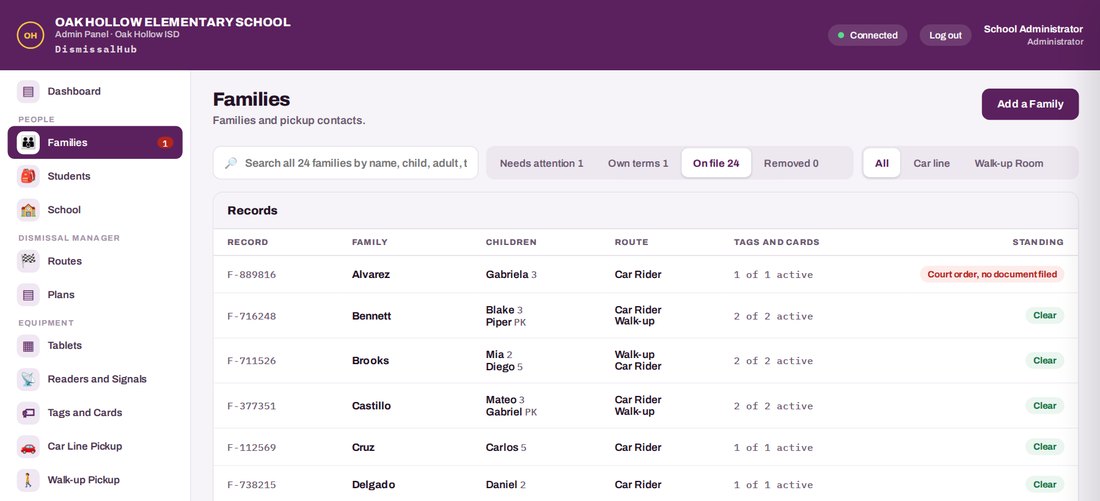1100x501 pixels.
Task: Open the Brooks family record
Action: click(645, 361)
